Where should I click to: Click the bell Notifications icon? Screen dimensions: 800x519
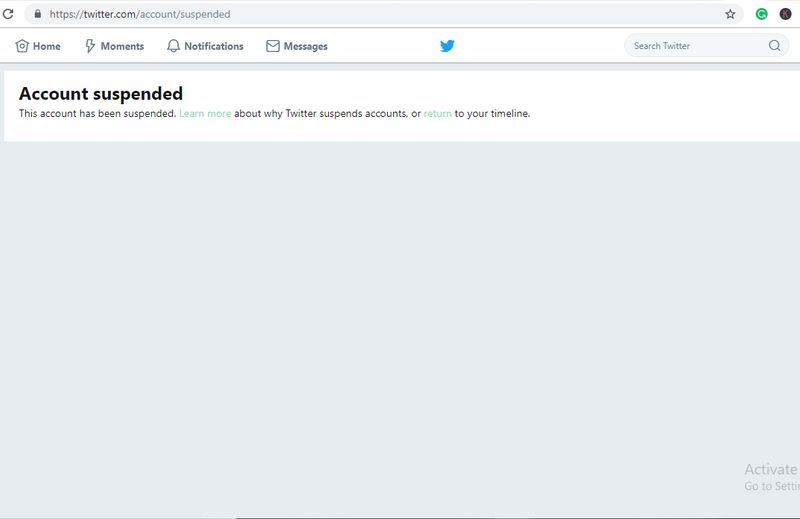[x=173, y=46]
